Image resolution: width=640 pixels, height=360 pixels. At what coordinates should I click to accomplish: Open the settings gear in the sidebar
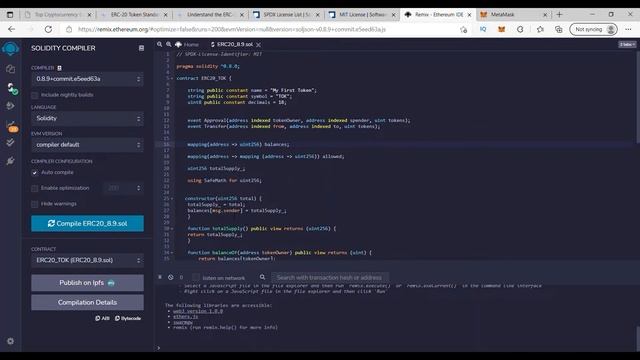tap(11, 341)
